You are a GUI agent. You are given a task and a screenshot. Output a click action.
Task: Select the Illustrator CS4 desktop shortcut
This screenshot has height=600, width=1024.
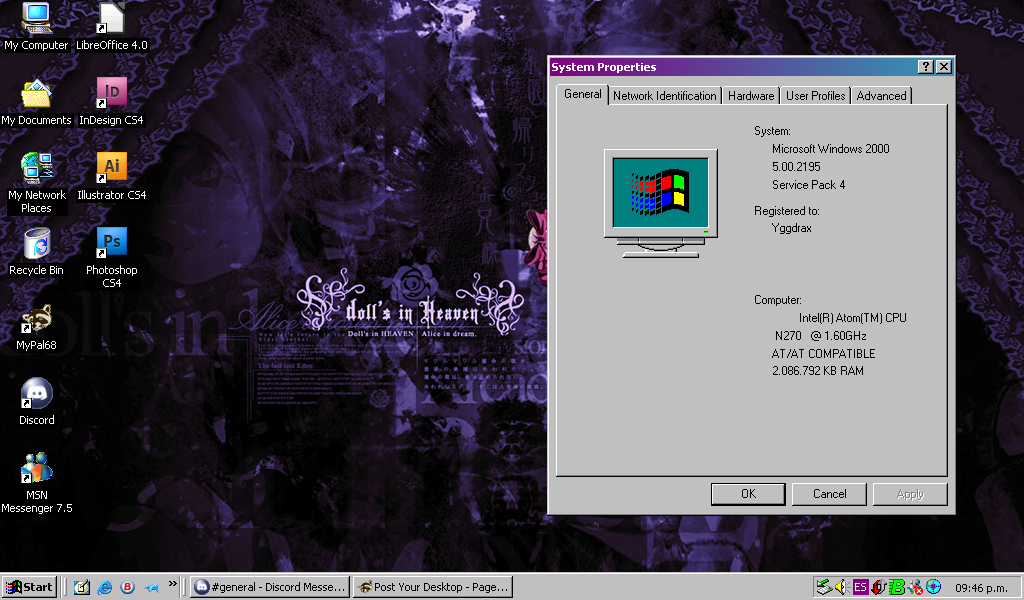click(x=111, y=168)
